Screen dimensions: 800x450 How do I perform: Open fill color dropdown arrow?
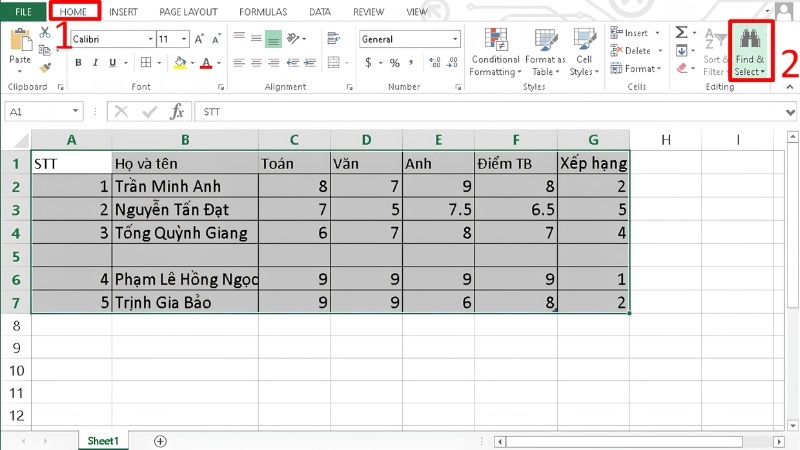pos(192,63)
